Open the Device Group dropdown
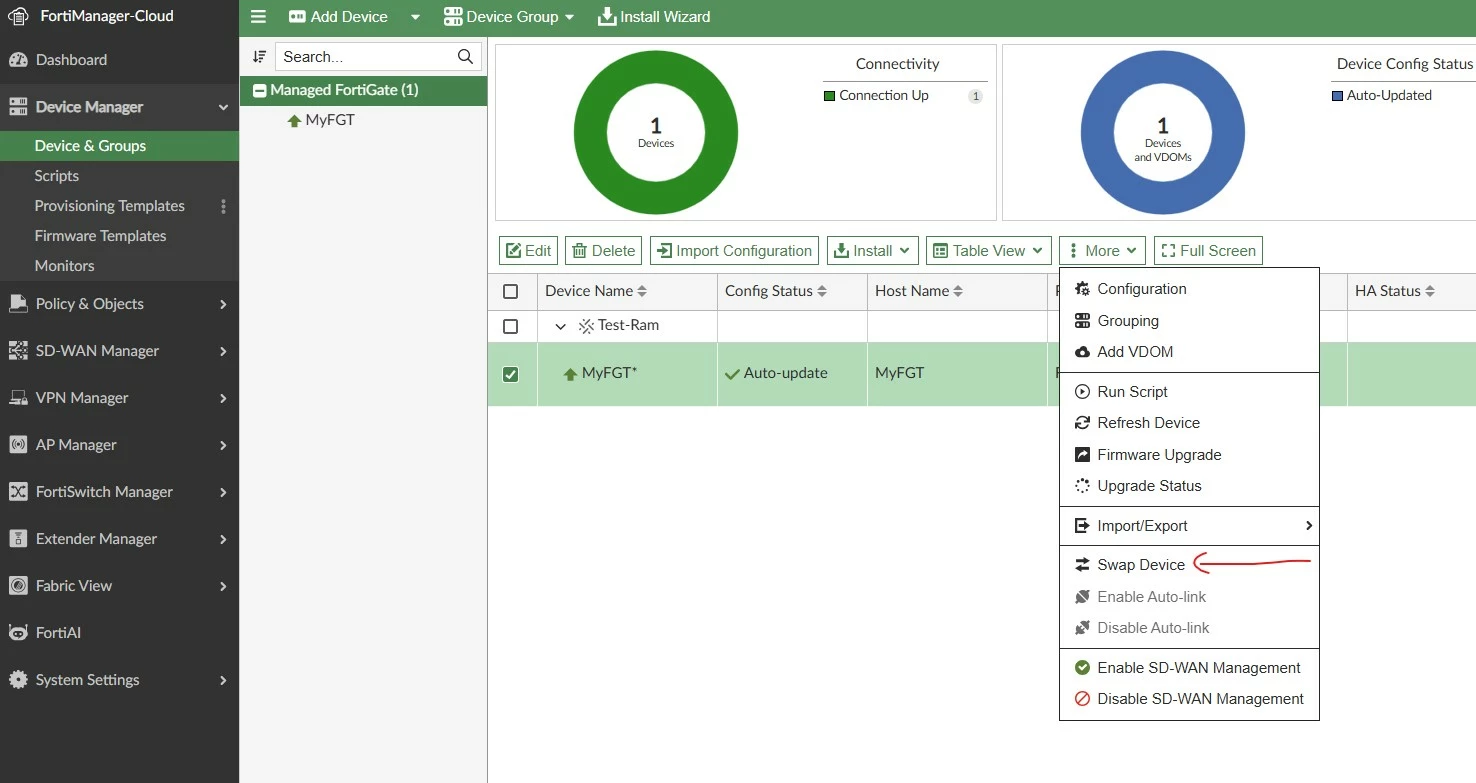 (x=509, y=17)
